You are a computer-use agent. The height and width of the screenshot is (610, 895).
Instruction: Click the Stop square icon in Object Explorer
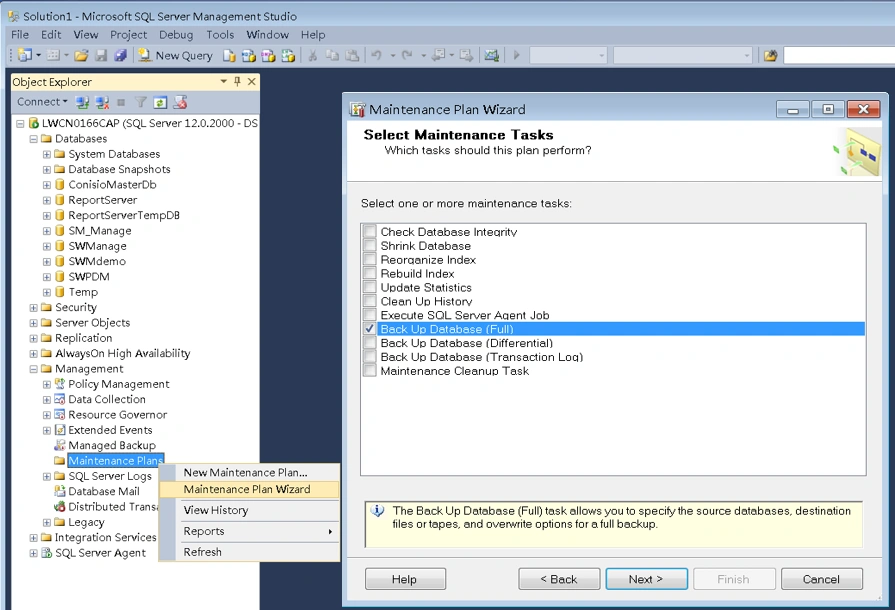point(121,103)
